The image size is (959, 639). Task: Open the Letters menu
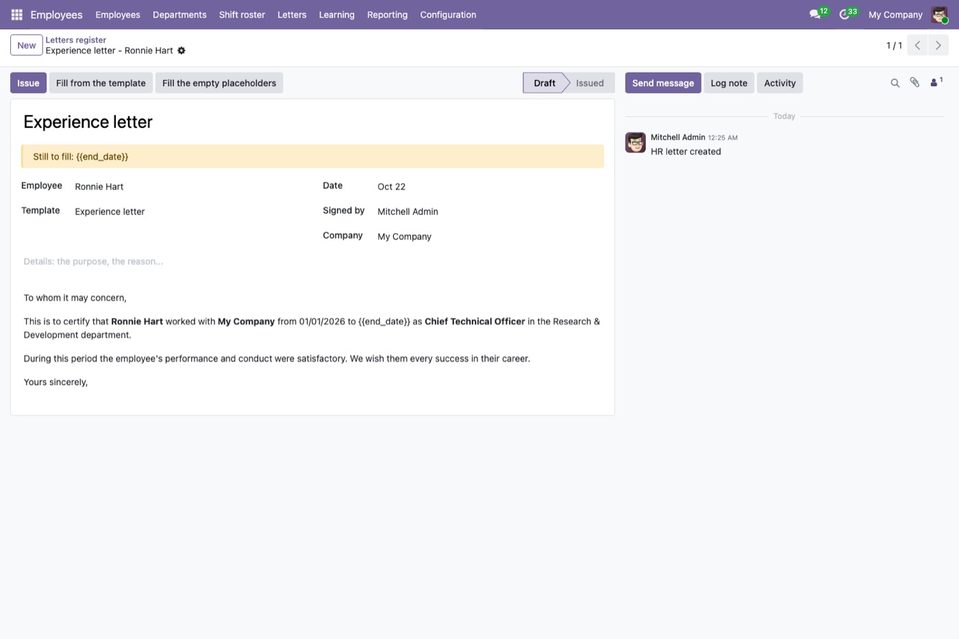click(x=292, y=15)
